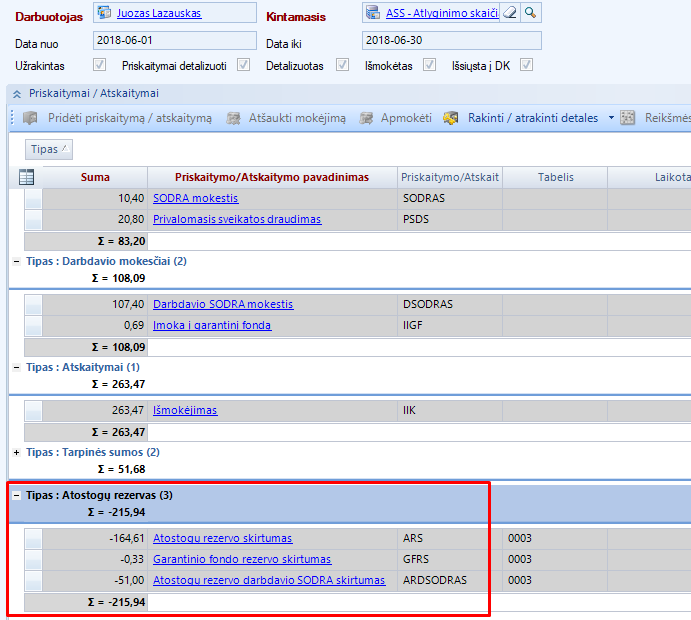
Task: Click the Tipas grouping column chip
Action: 49,149
